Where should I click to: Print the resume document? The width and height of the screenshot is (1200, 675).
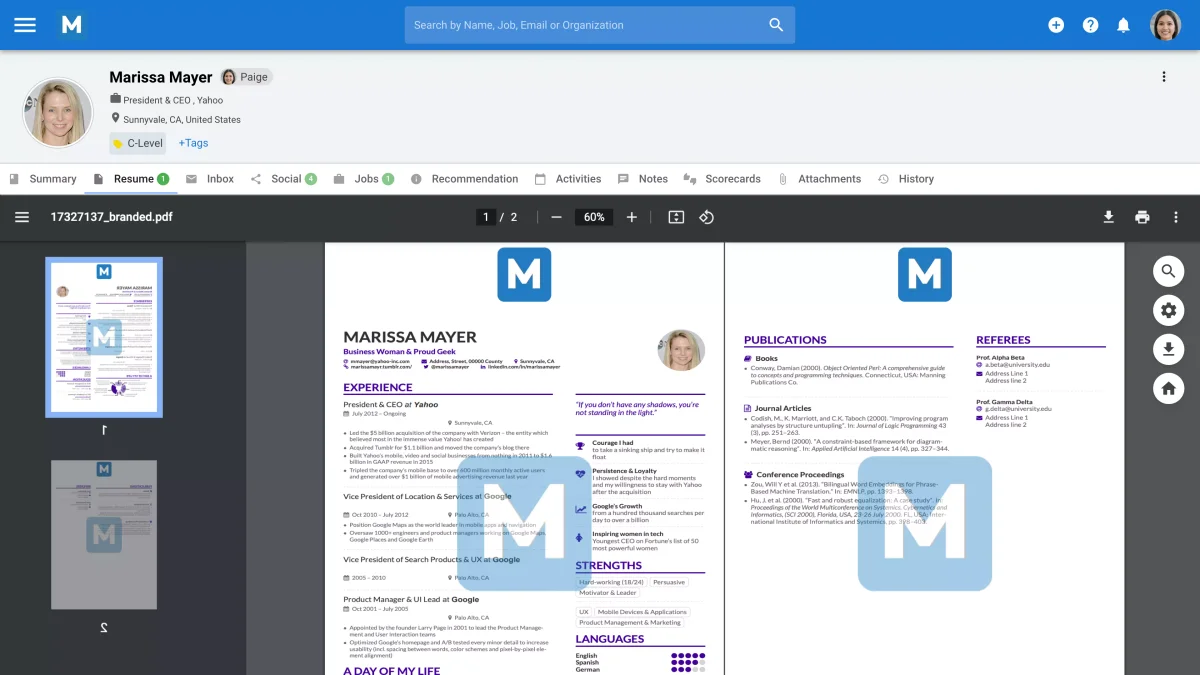pyautogui.click(x=1142, y=217)
